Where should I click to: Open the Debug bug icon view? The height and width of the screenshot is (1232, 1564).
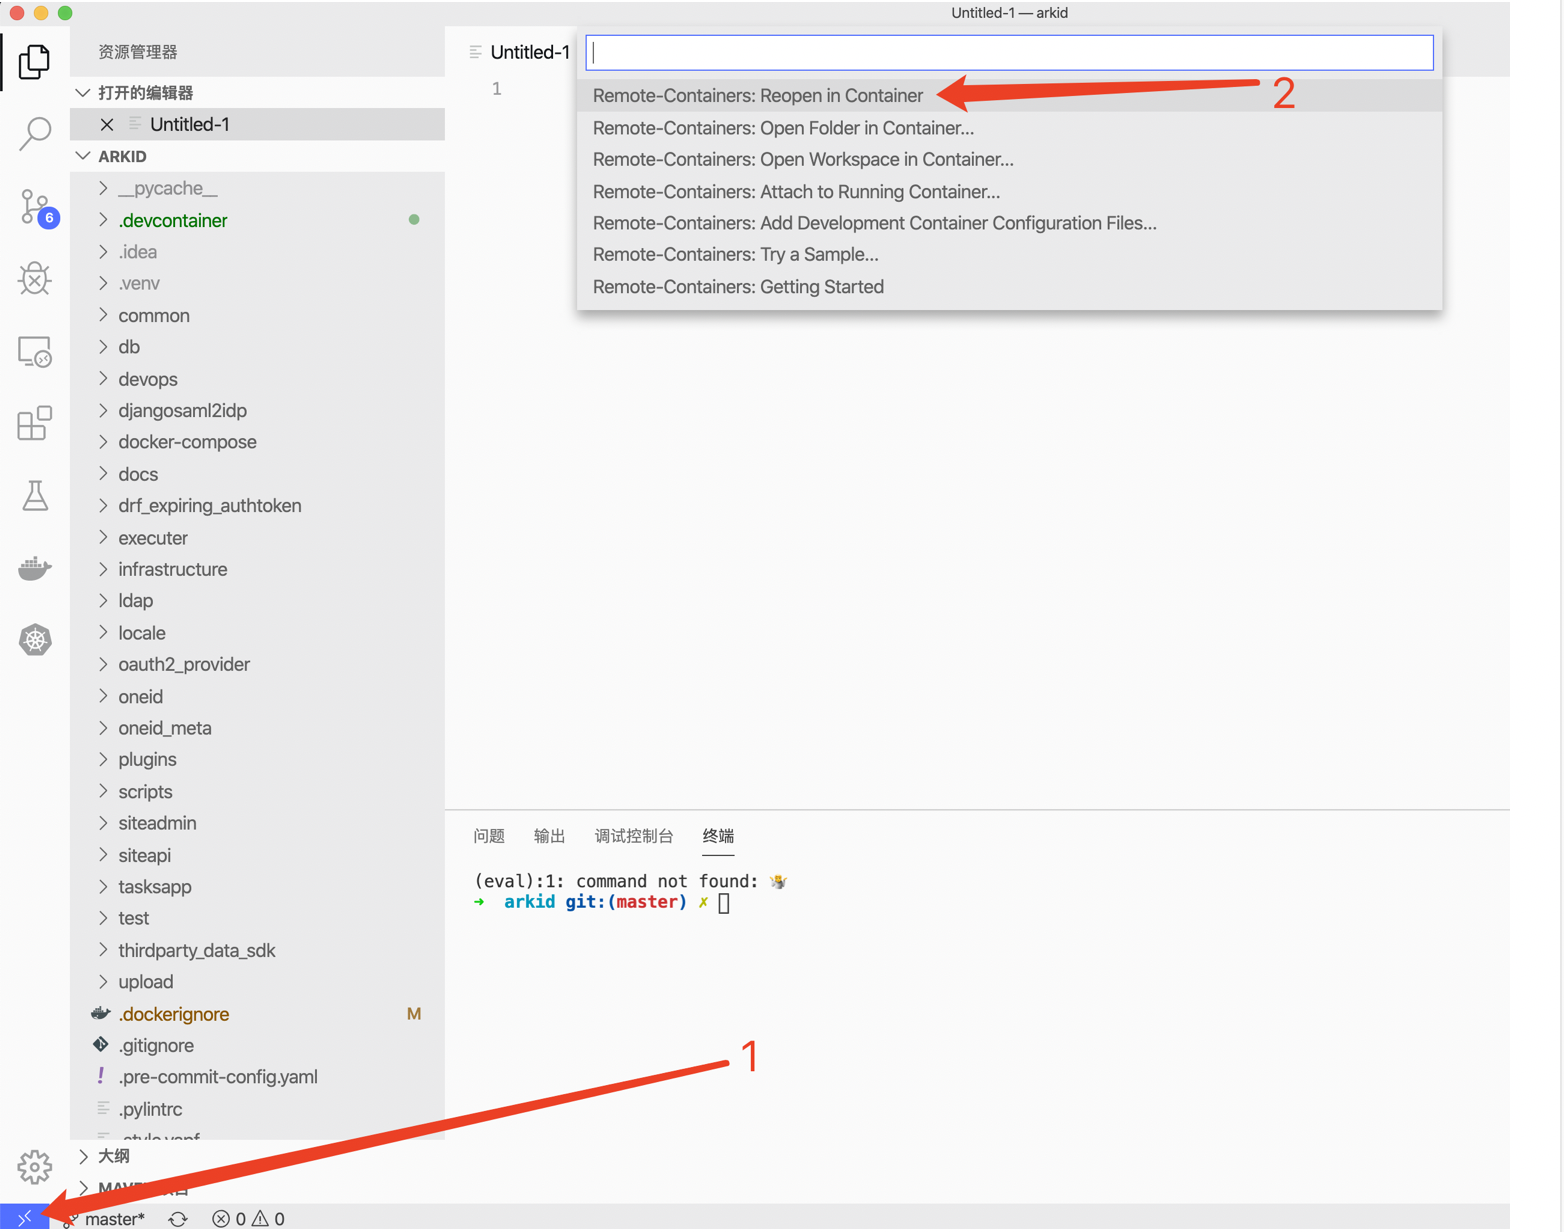[34, 279]
